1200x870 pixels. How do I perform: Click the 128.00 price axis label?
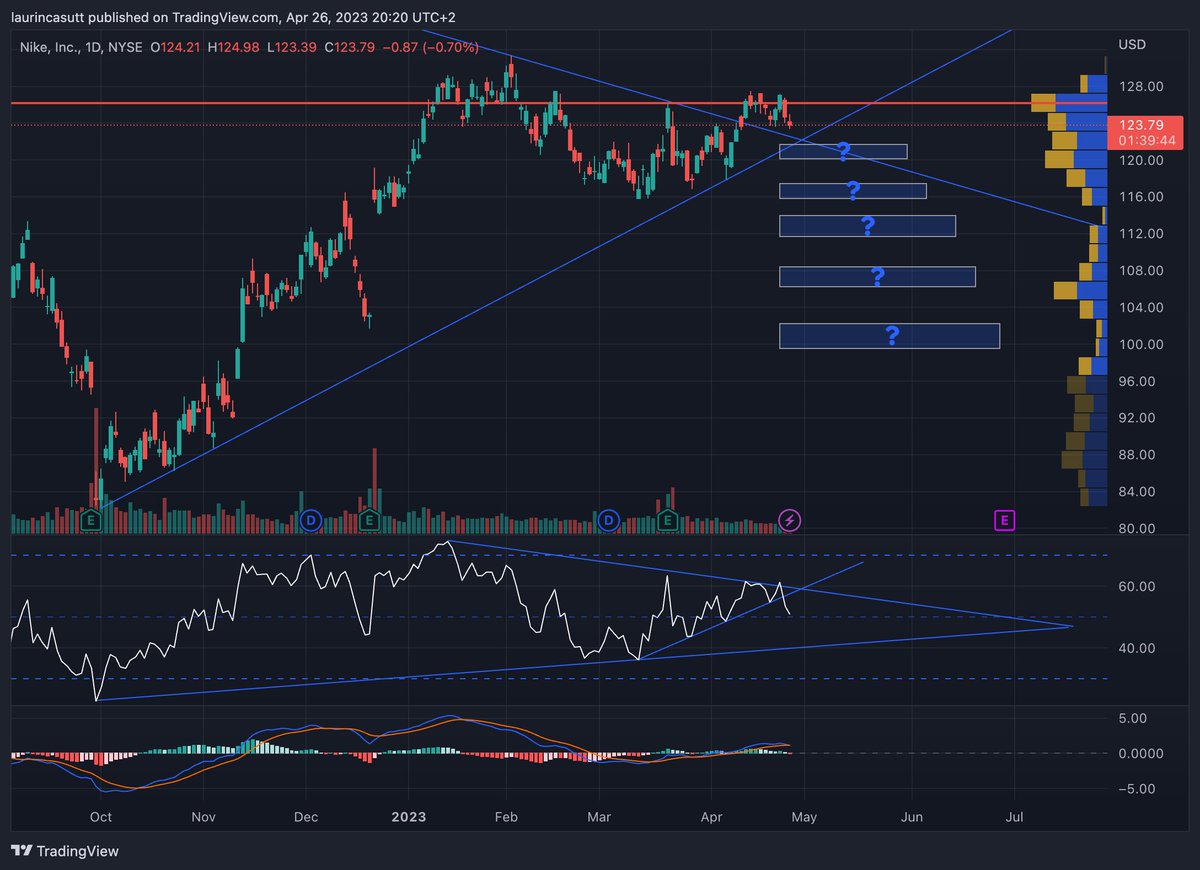[1140, 87]
